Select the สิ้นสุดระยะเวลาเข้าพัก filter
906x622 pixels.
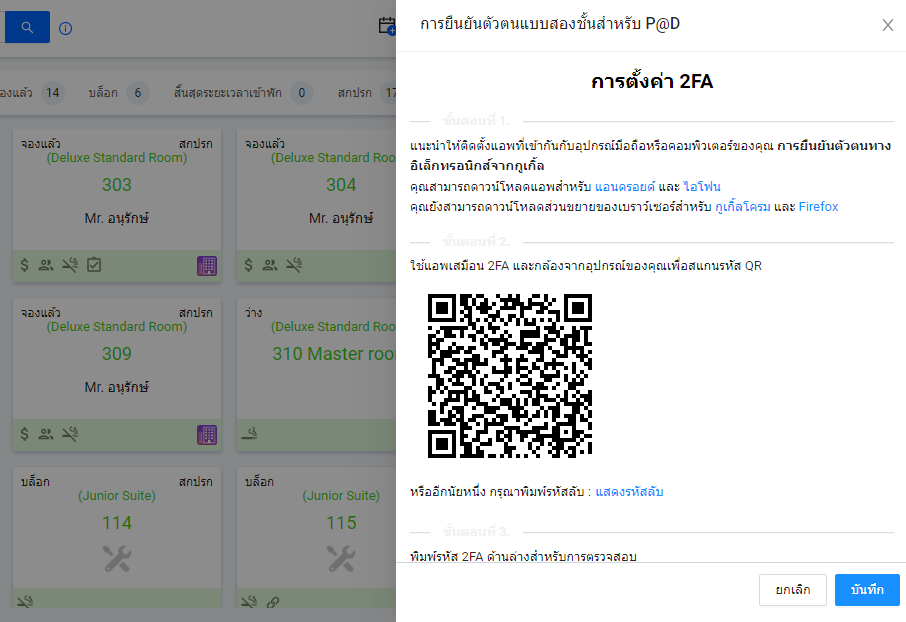click(243, 92)
